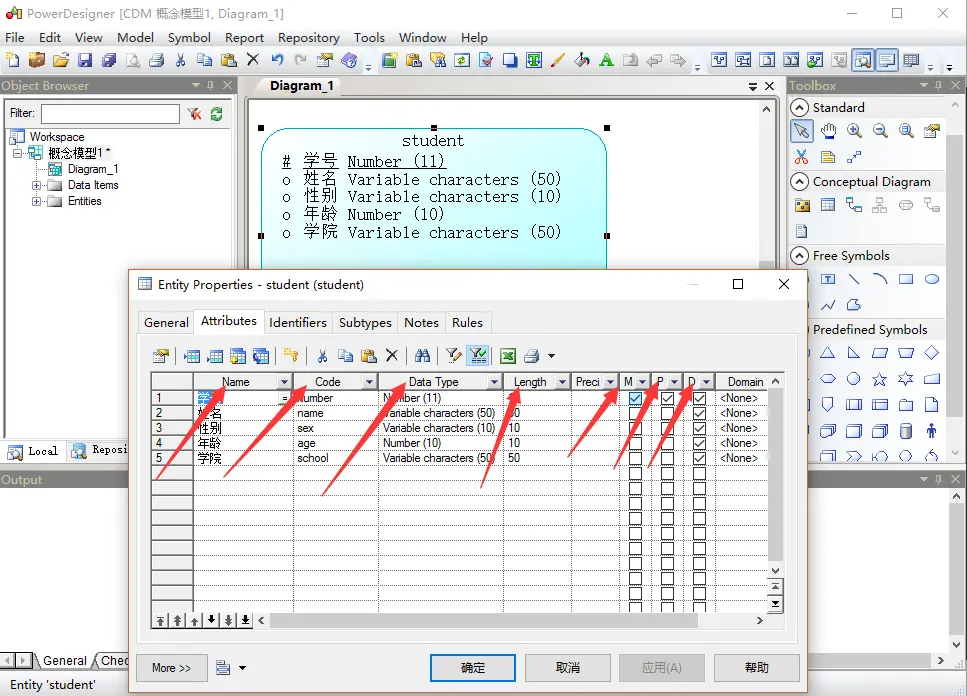Open find with the binoculars icon
The width and height of the screenshot is (967, 696).
pos(424,355)
